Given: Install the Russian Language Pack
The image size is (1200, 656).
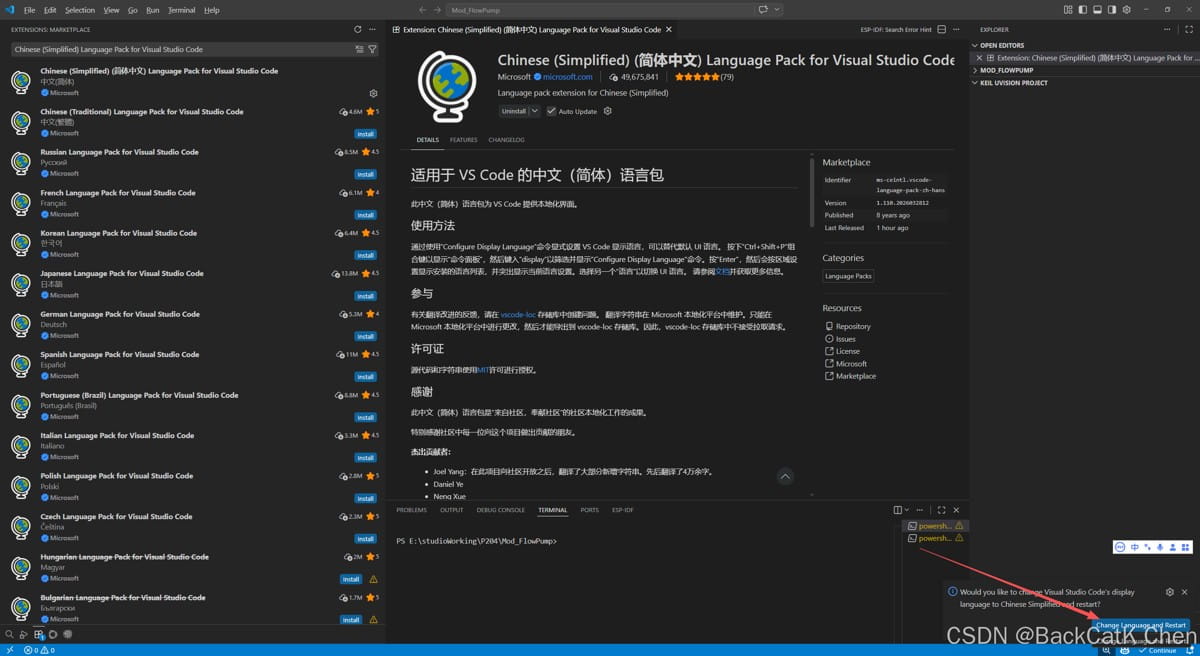Looking at the screenshot, I should [365, 174].
